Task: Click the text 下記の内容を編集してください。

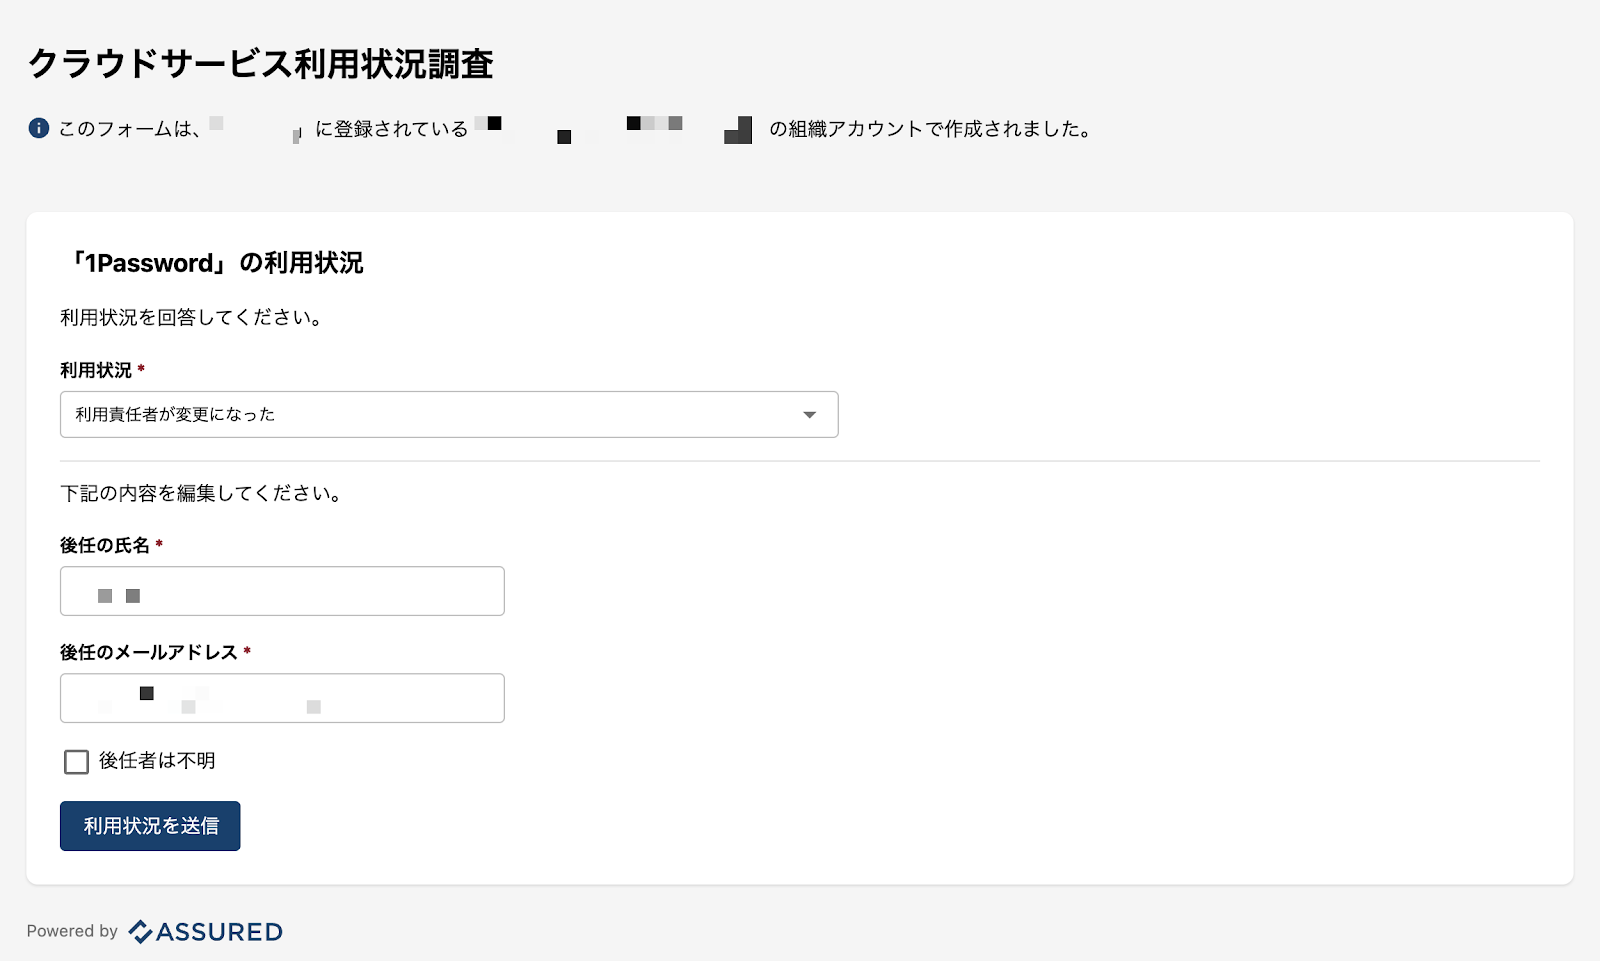Action: point(201,494)
